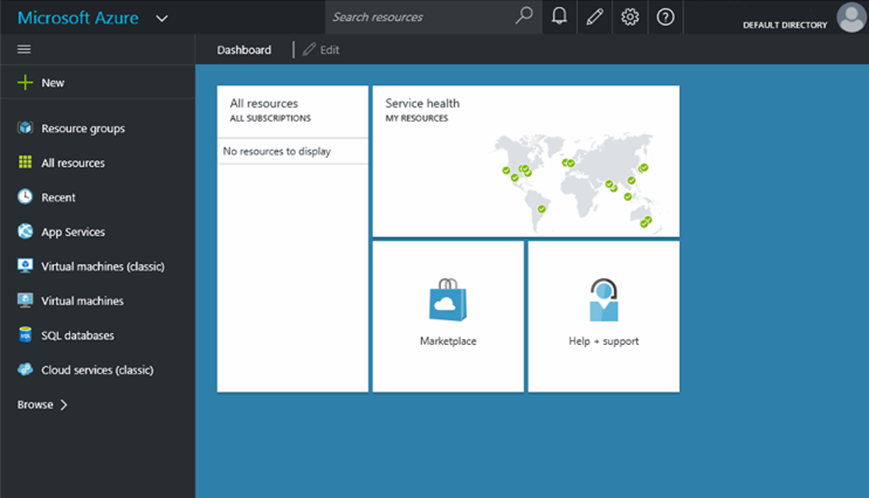This screenshot has height=498, width=869.
Task: Select the All resources grid icon
Action: point(25,162)
